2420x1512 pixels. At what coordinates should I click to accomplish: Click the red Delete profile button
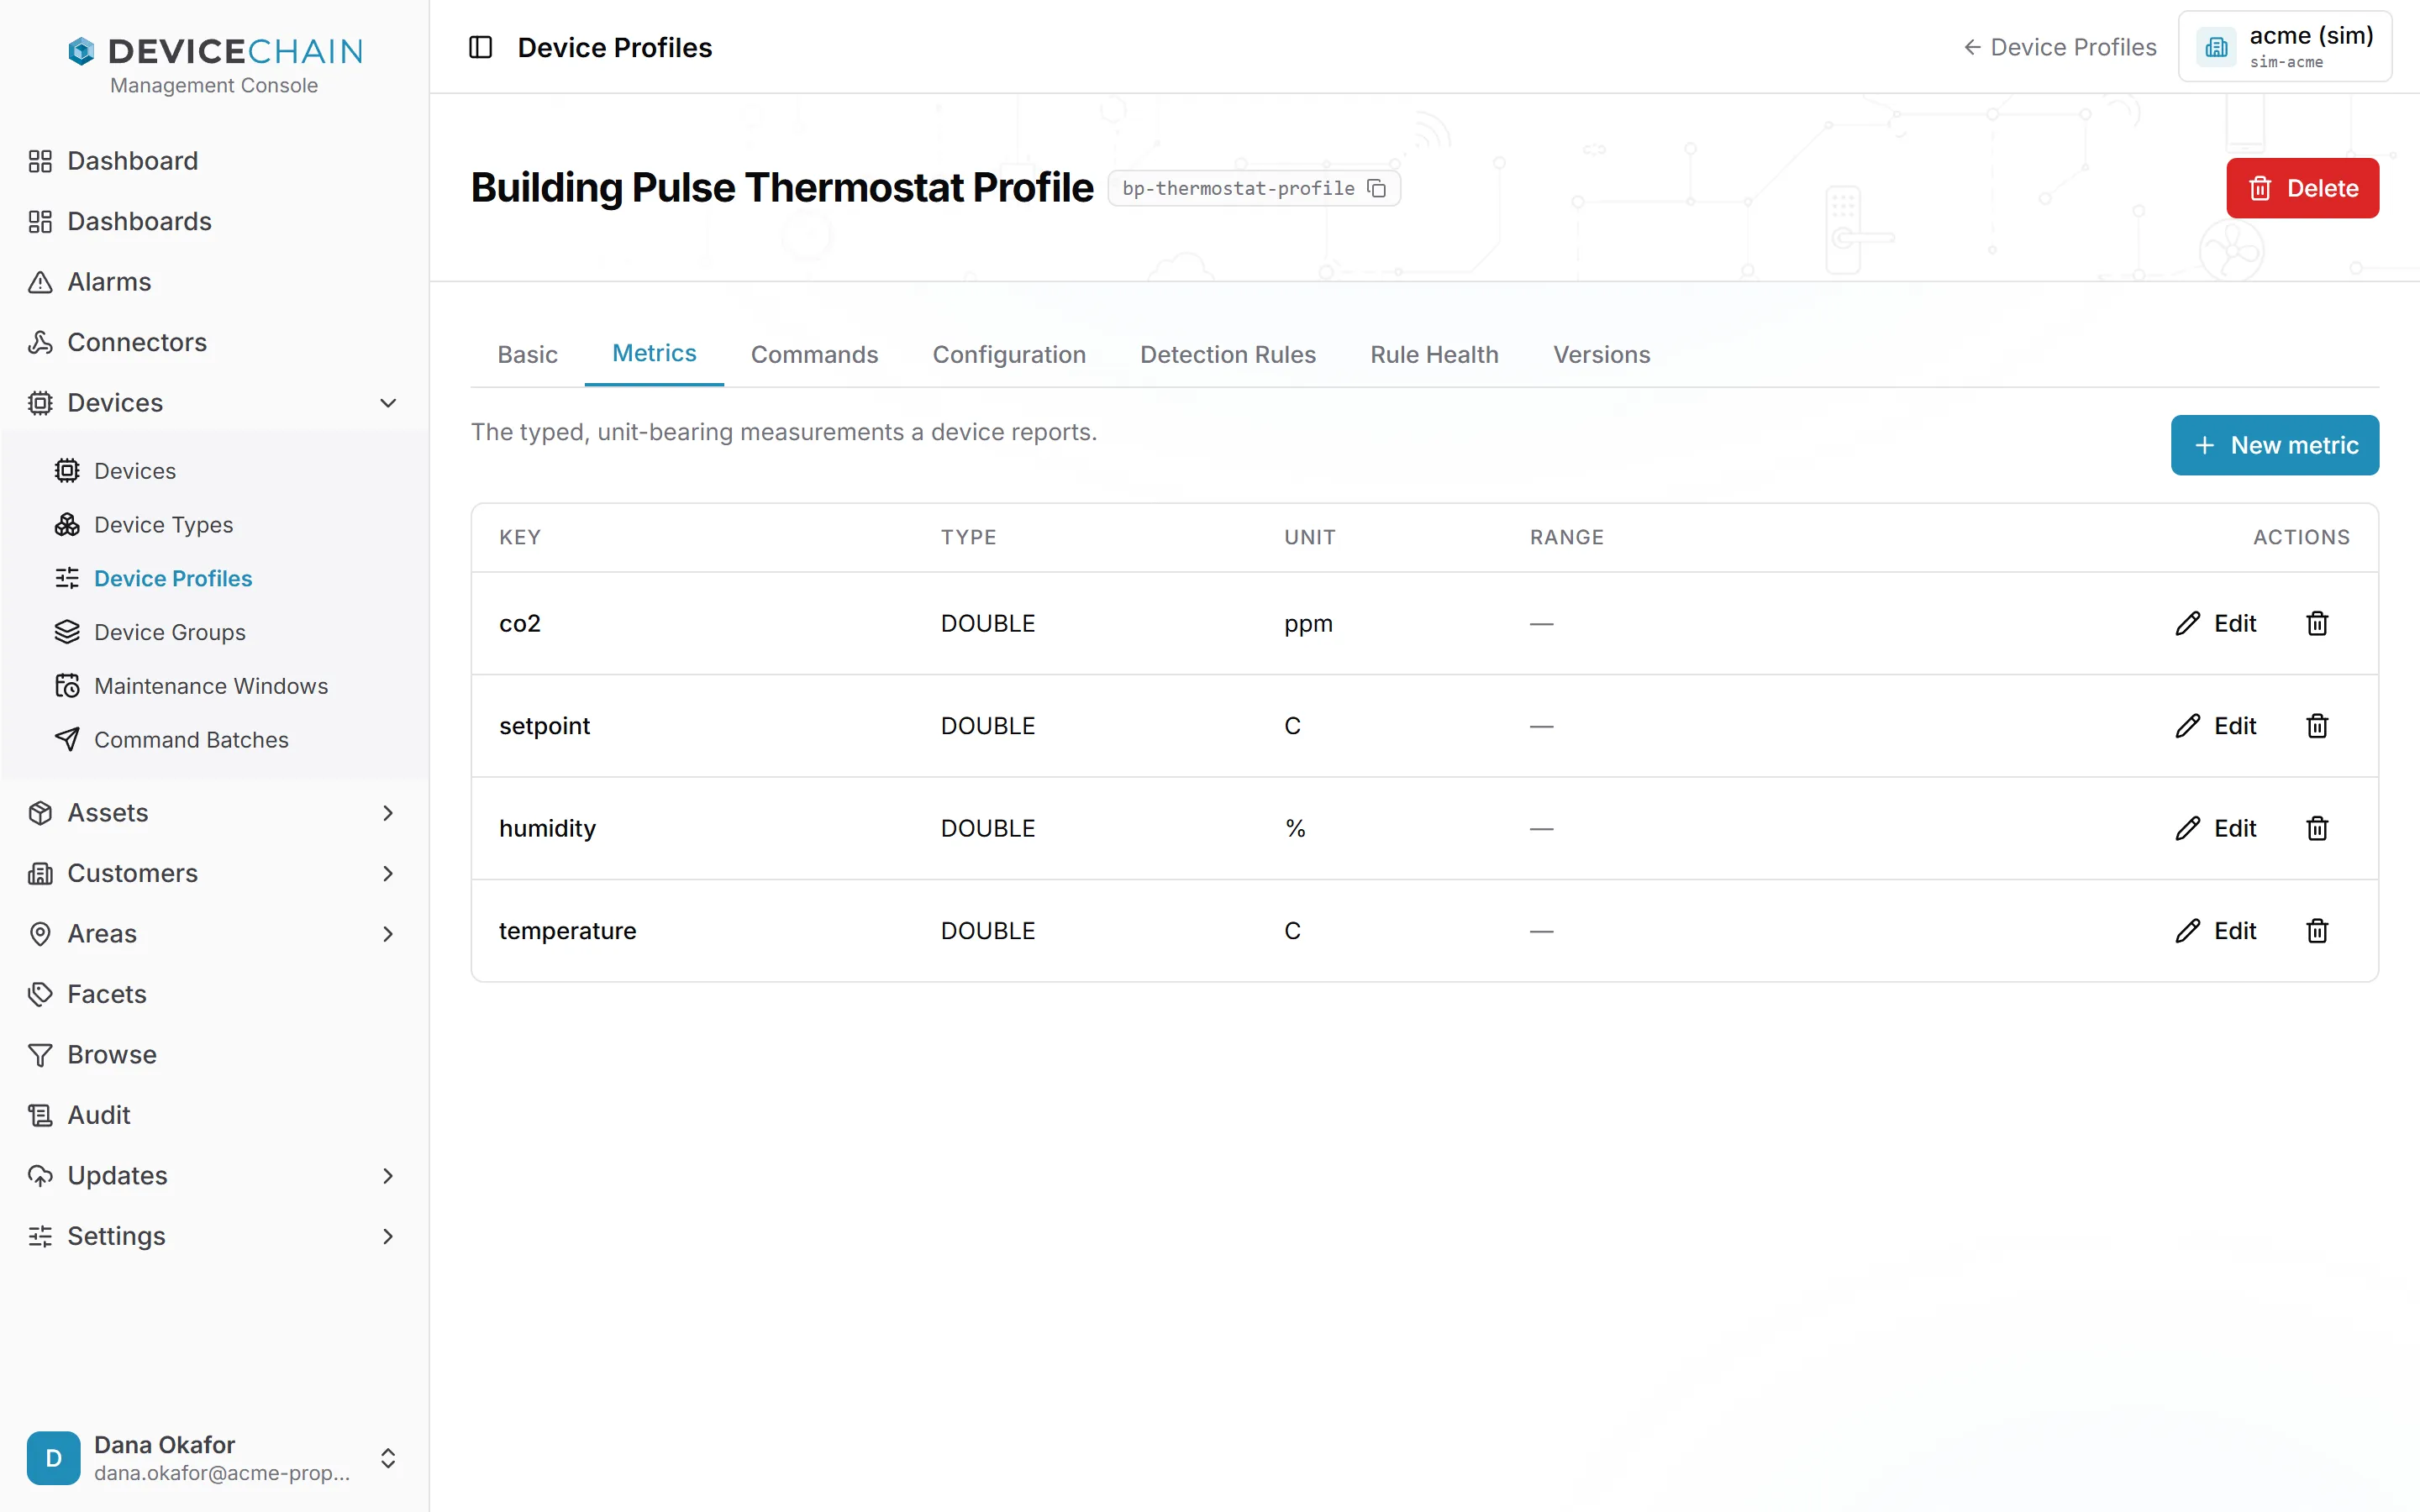[2302, 188]
